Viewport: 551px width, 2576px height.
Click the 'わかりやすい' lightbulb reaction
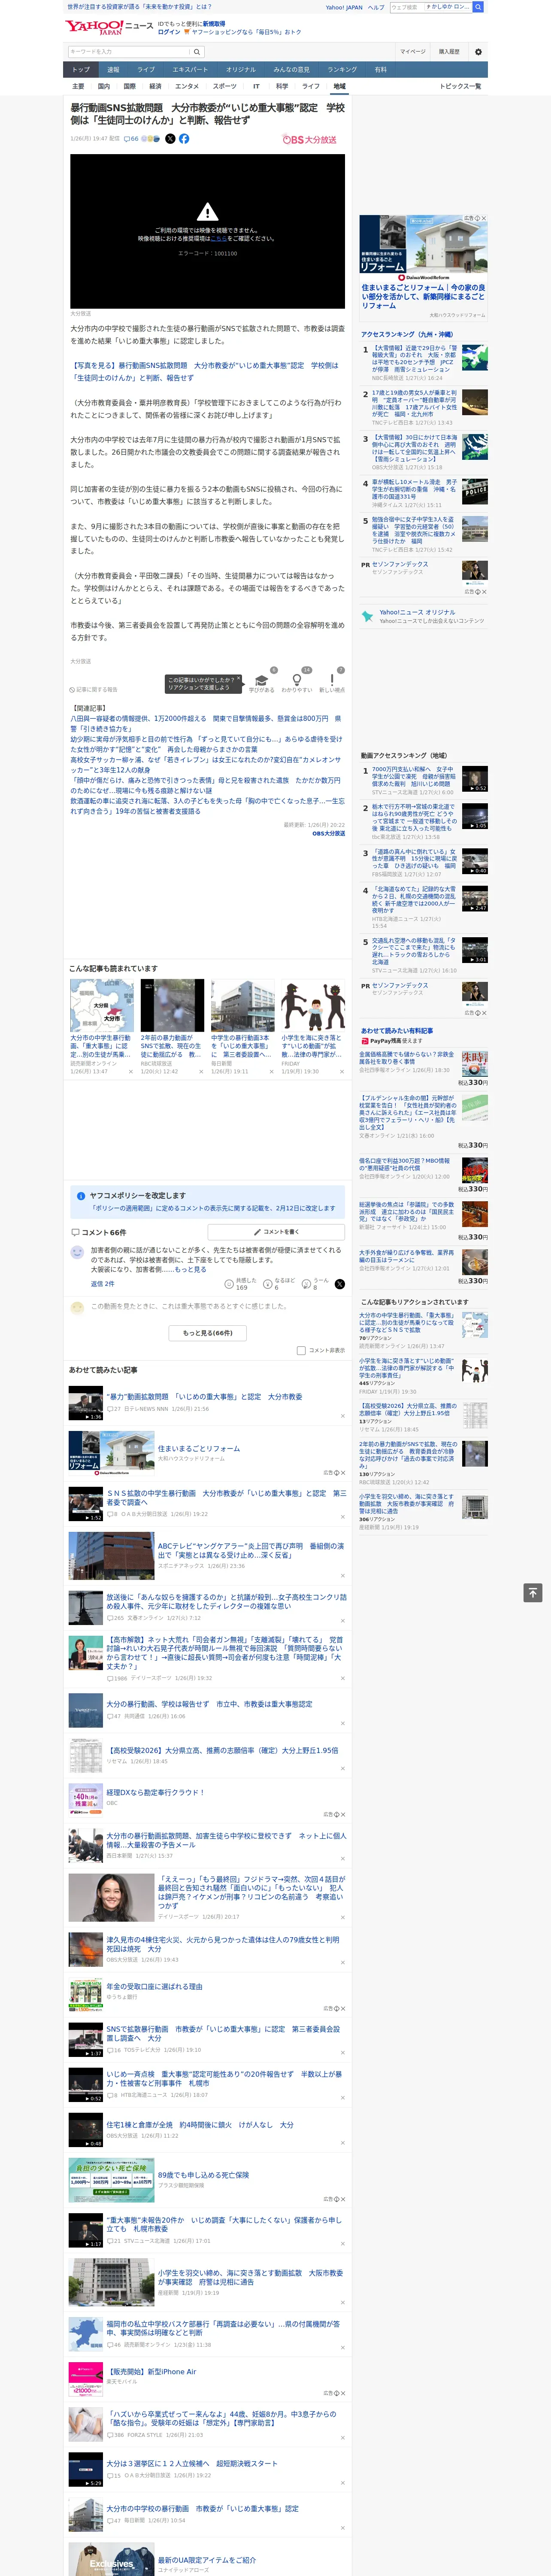(x=297, y=680)
